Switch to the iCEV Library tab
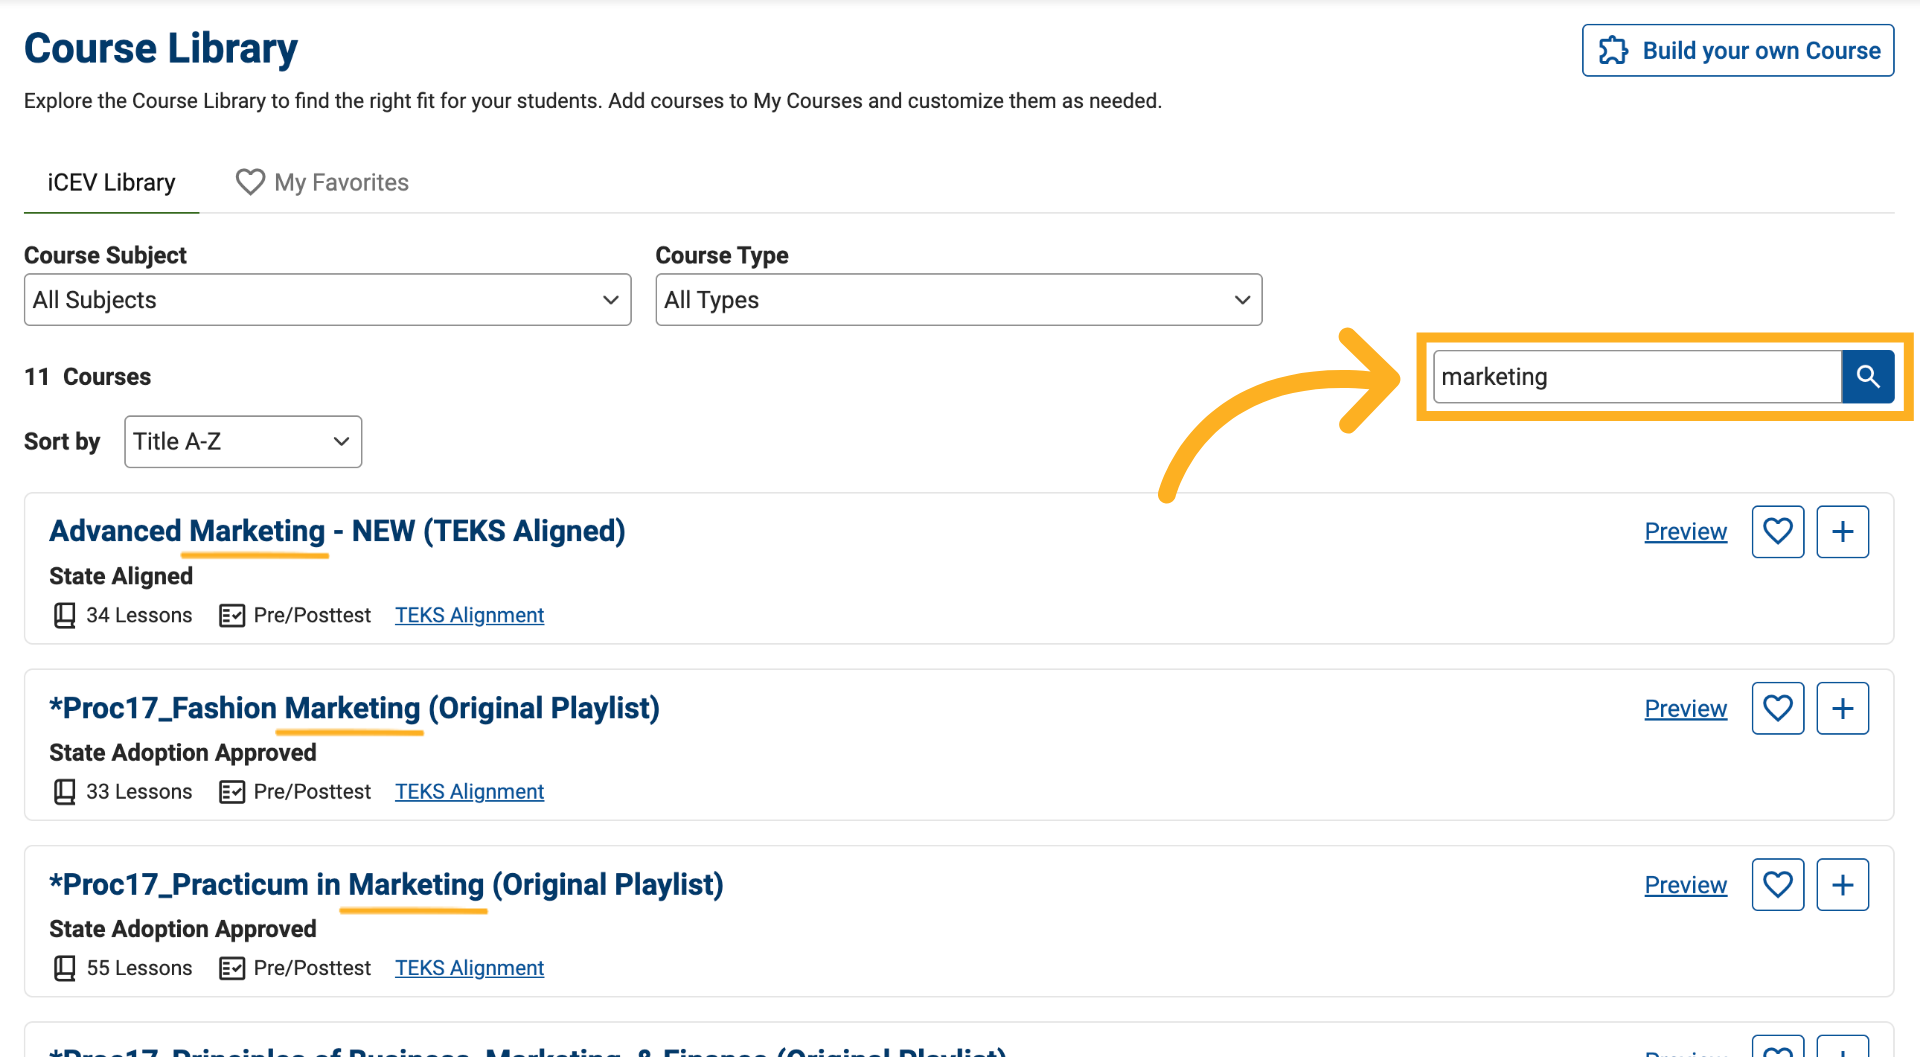Screen dimensions: 1920x1057 111,182
